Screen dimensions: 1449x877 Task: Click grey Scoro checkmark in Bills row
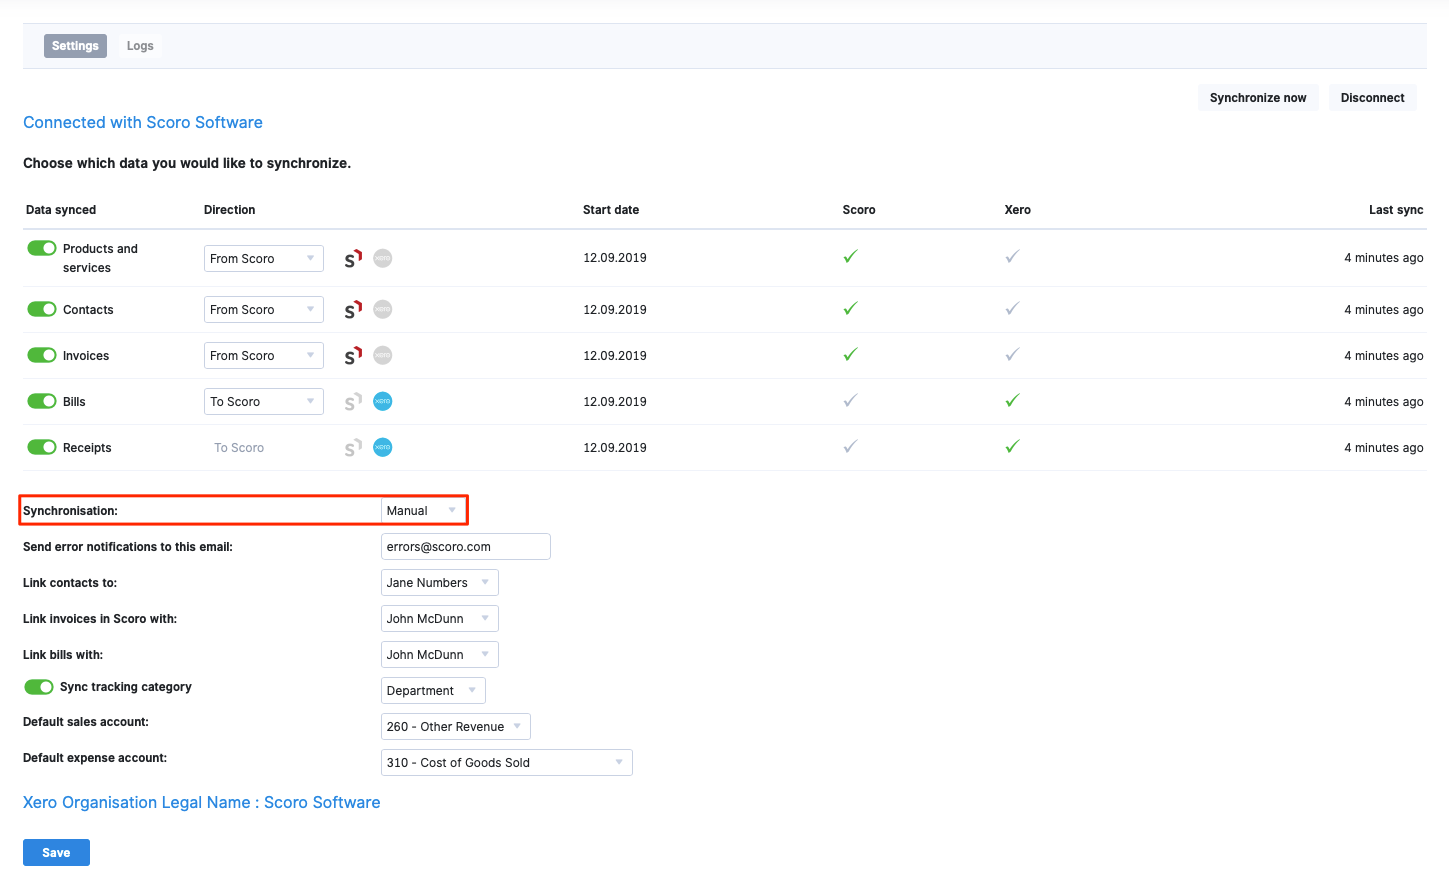point(850,401)
